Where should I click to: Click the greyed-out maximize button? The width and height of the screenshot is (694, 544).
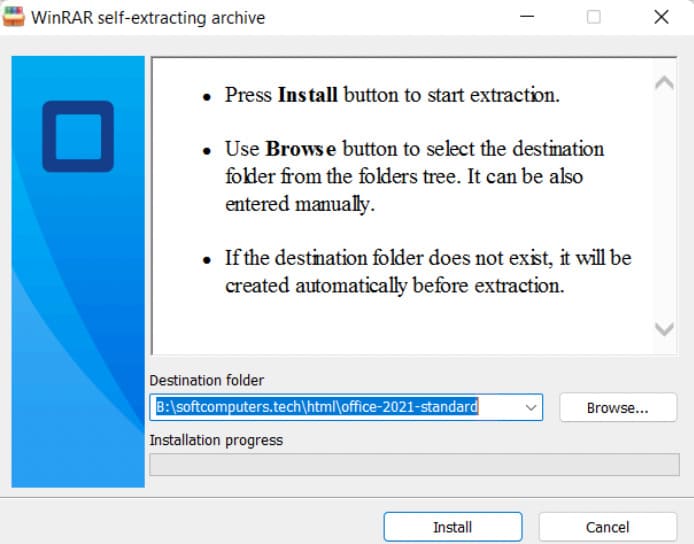point(594,17)
